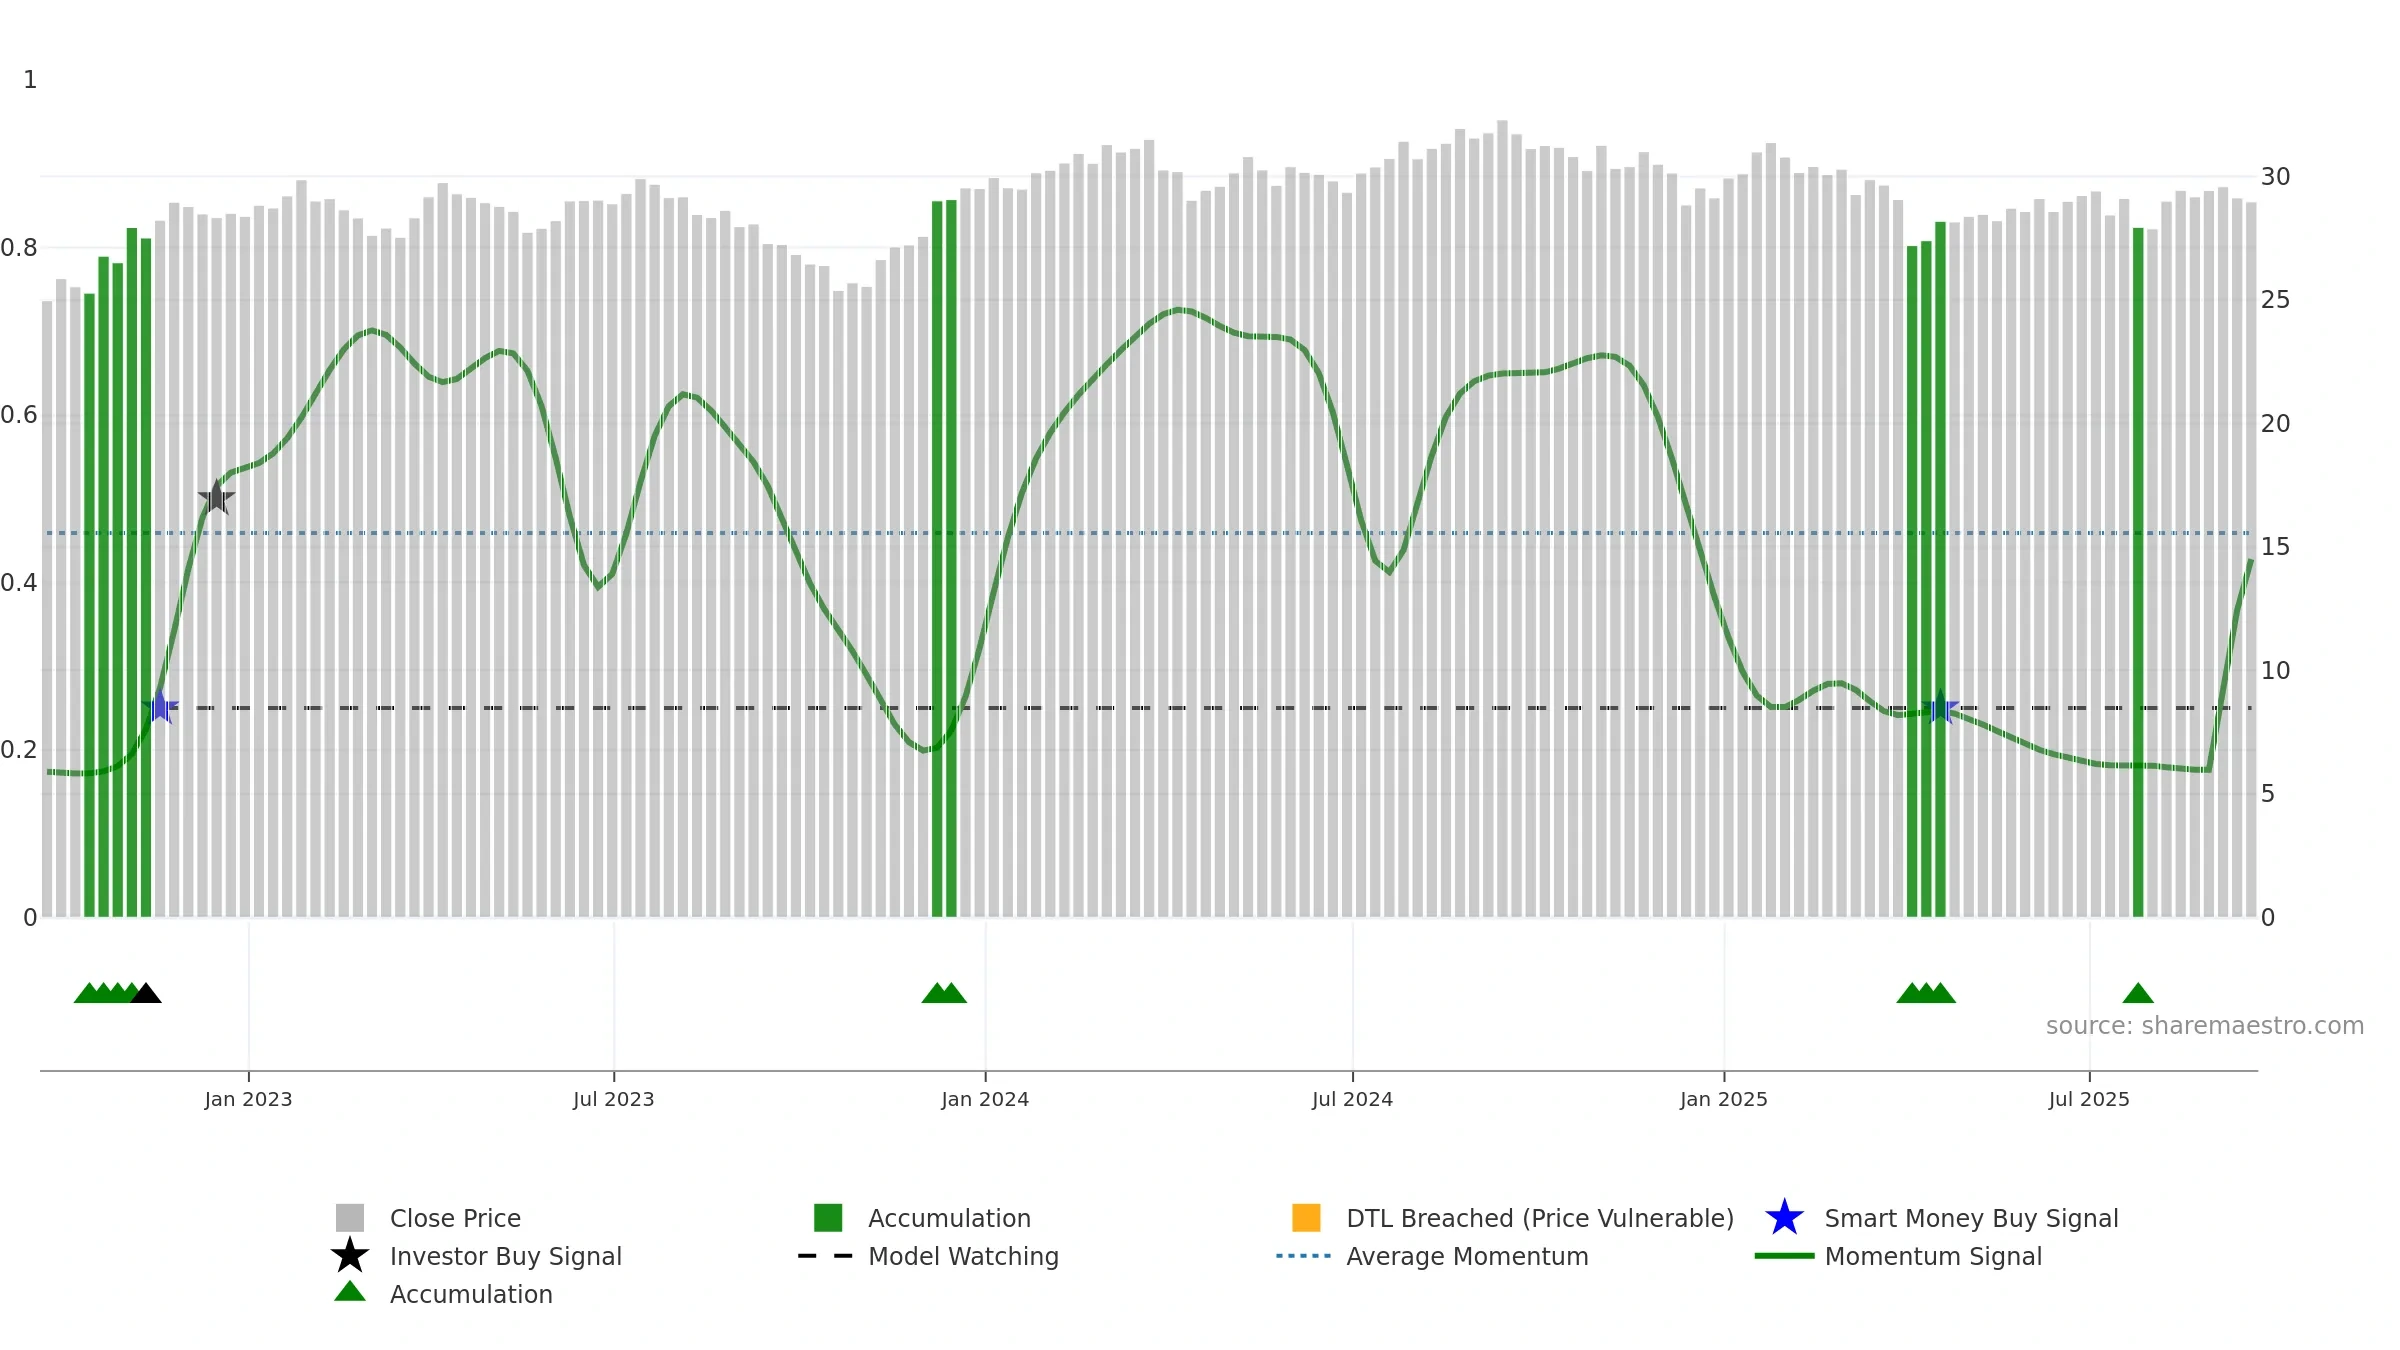2400x1350 pixels.
Task: Click the orange DTL Breached legend swatch
Action: (x=1306, y=1218)
